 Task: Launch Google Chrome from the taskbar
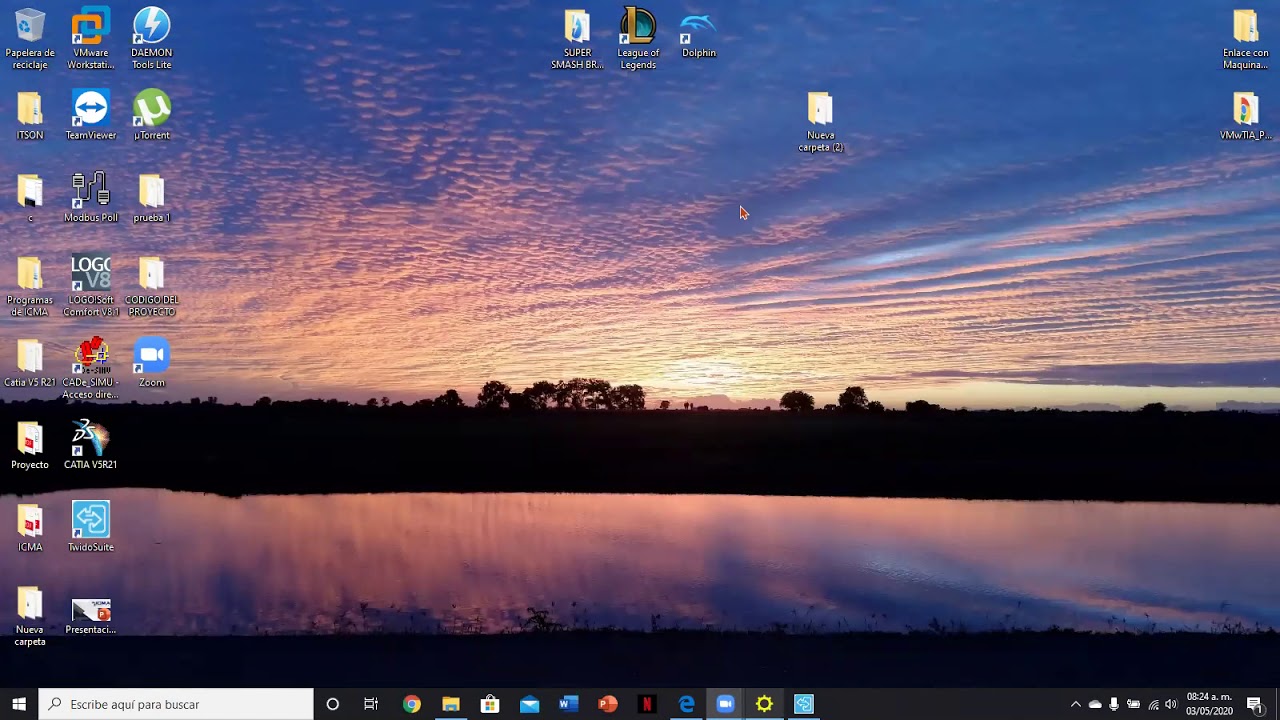[x=411, y=704]
